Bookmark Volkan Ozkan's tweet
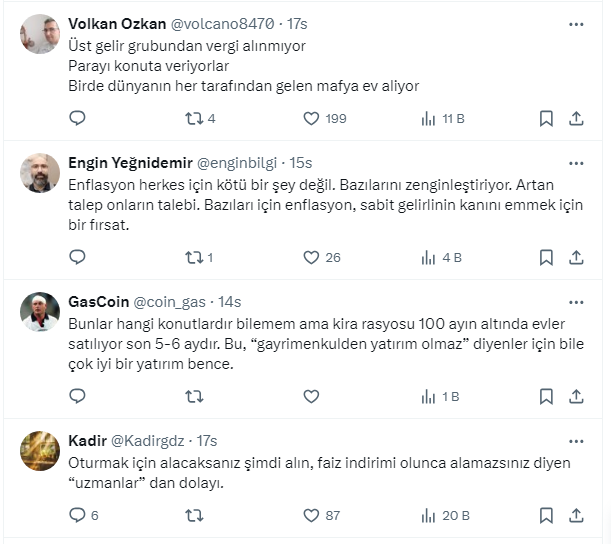 pos(546,118)
